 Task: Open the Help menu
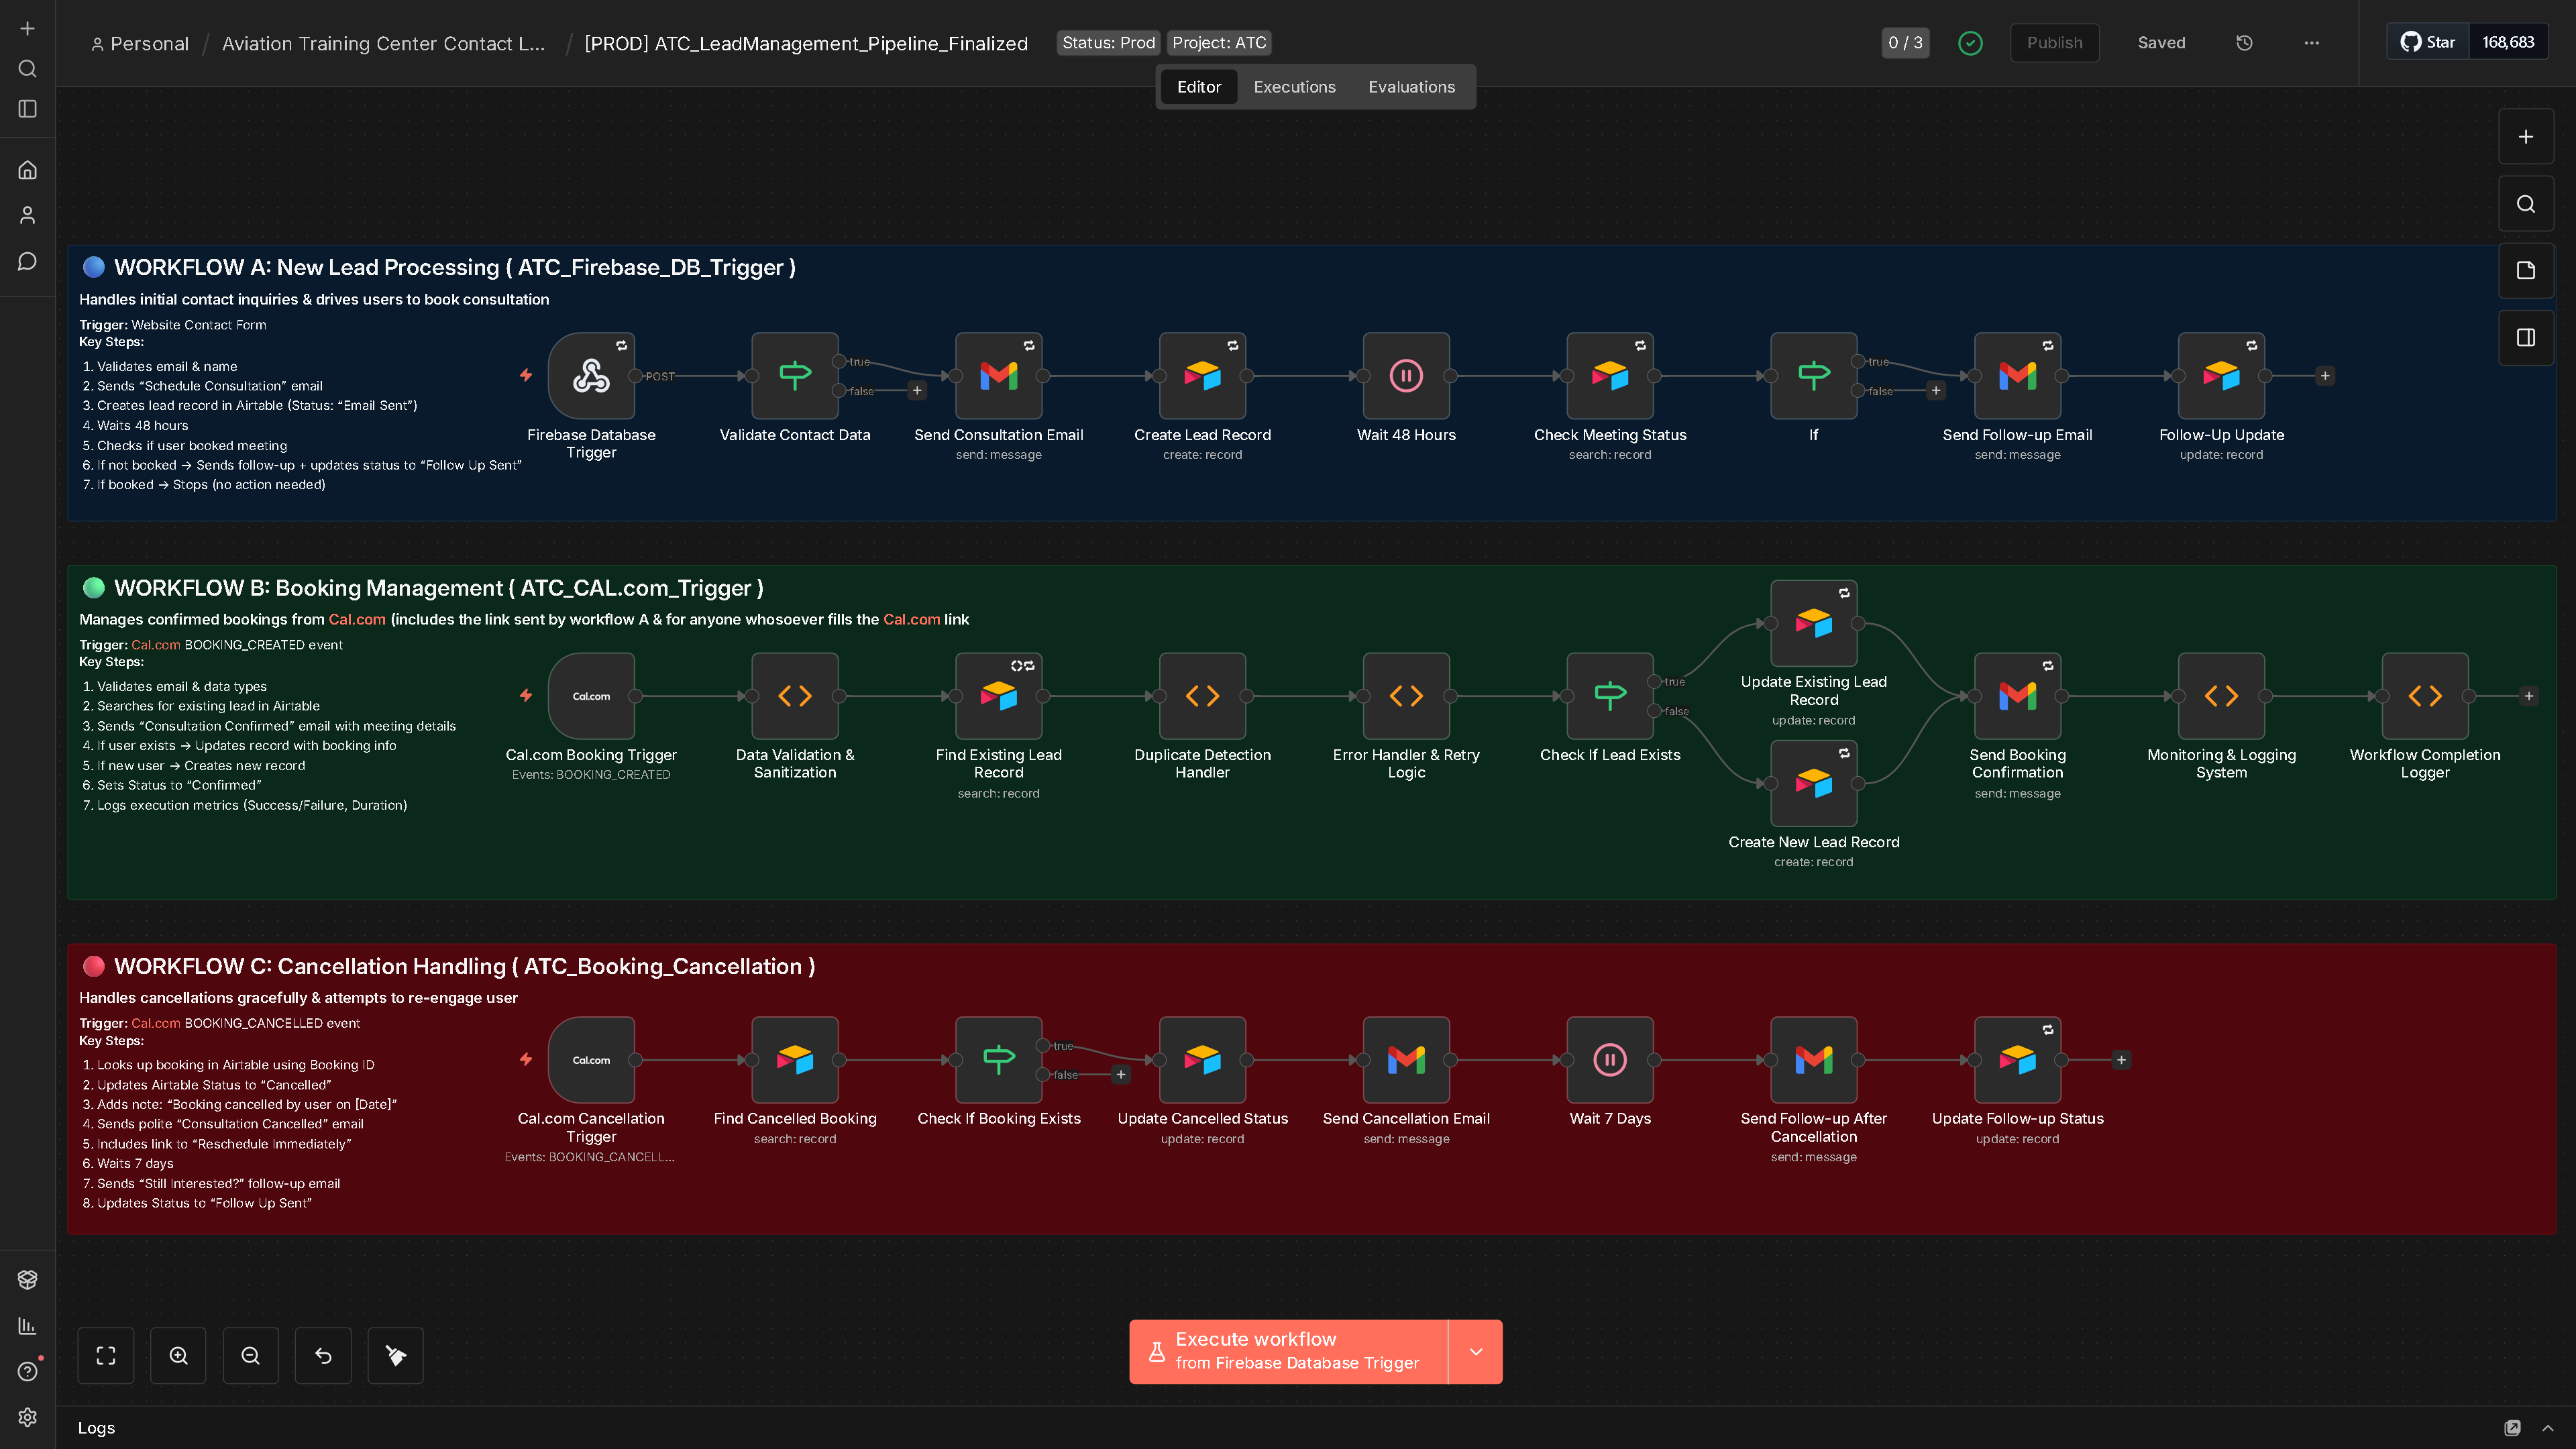(x=28, y=1371)
